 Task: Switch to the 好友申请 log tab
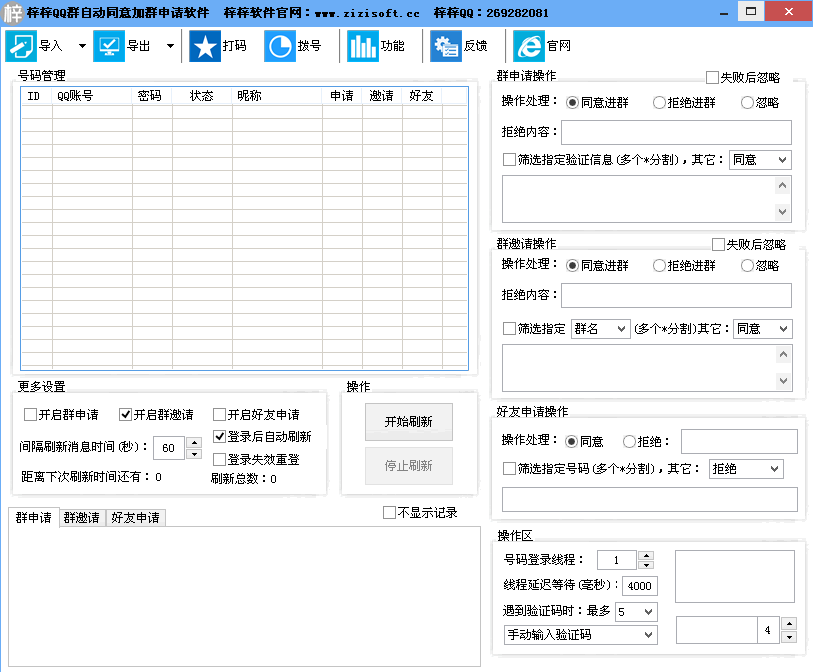135,517
